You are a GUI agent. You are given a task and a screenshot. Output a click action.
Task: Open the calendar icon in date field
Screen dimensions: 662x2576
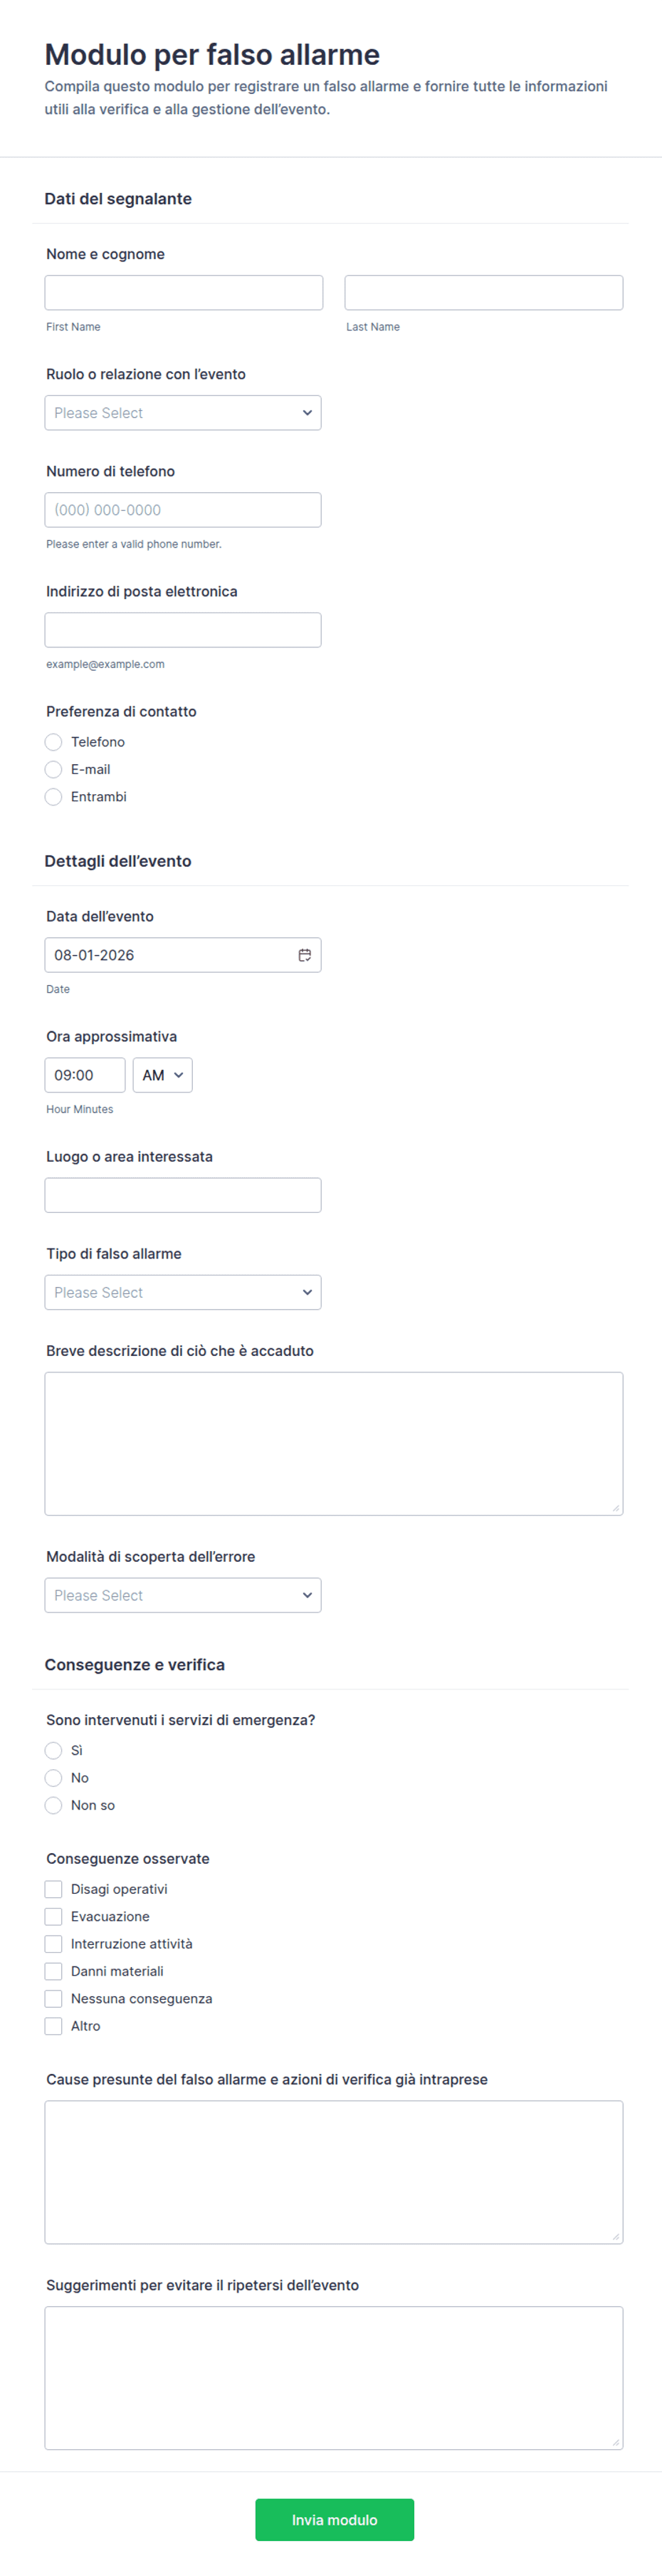tap(304, 955)
